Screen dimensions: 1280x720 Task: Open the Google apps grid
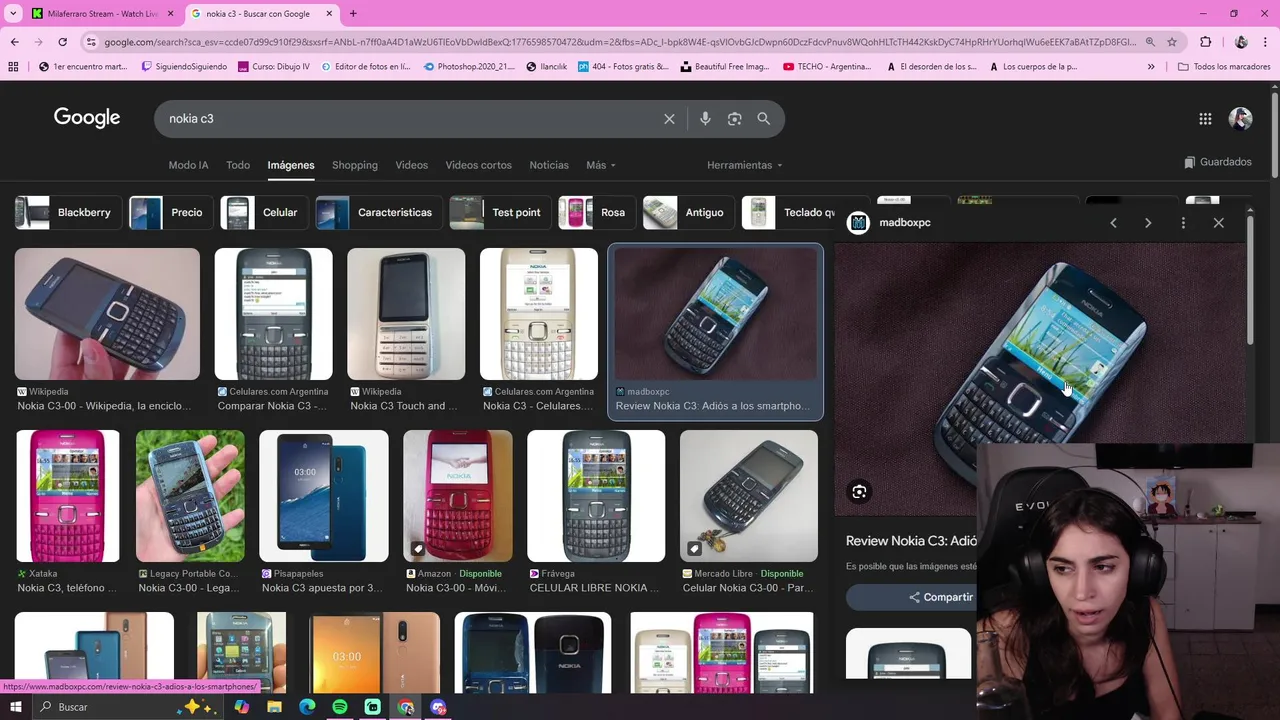click(x=1205, y=119)
